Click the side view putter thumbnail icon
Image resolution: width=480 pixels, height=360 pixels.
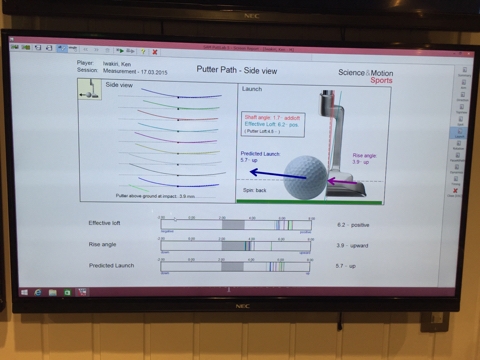tap(89, 89)
